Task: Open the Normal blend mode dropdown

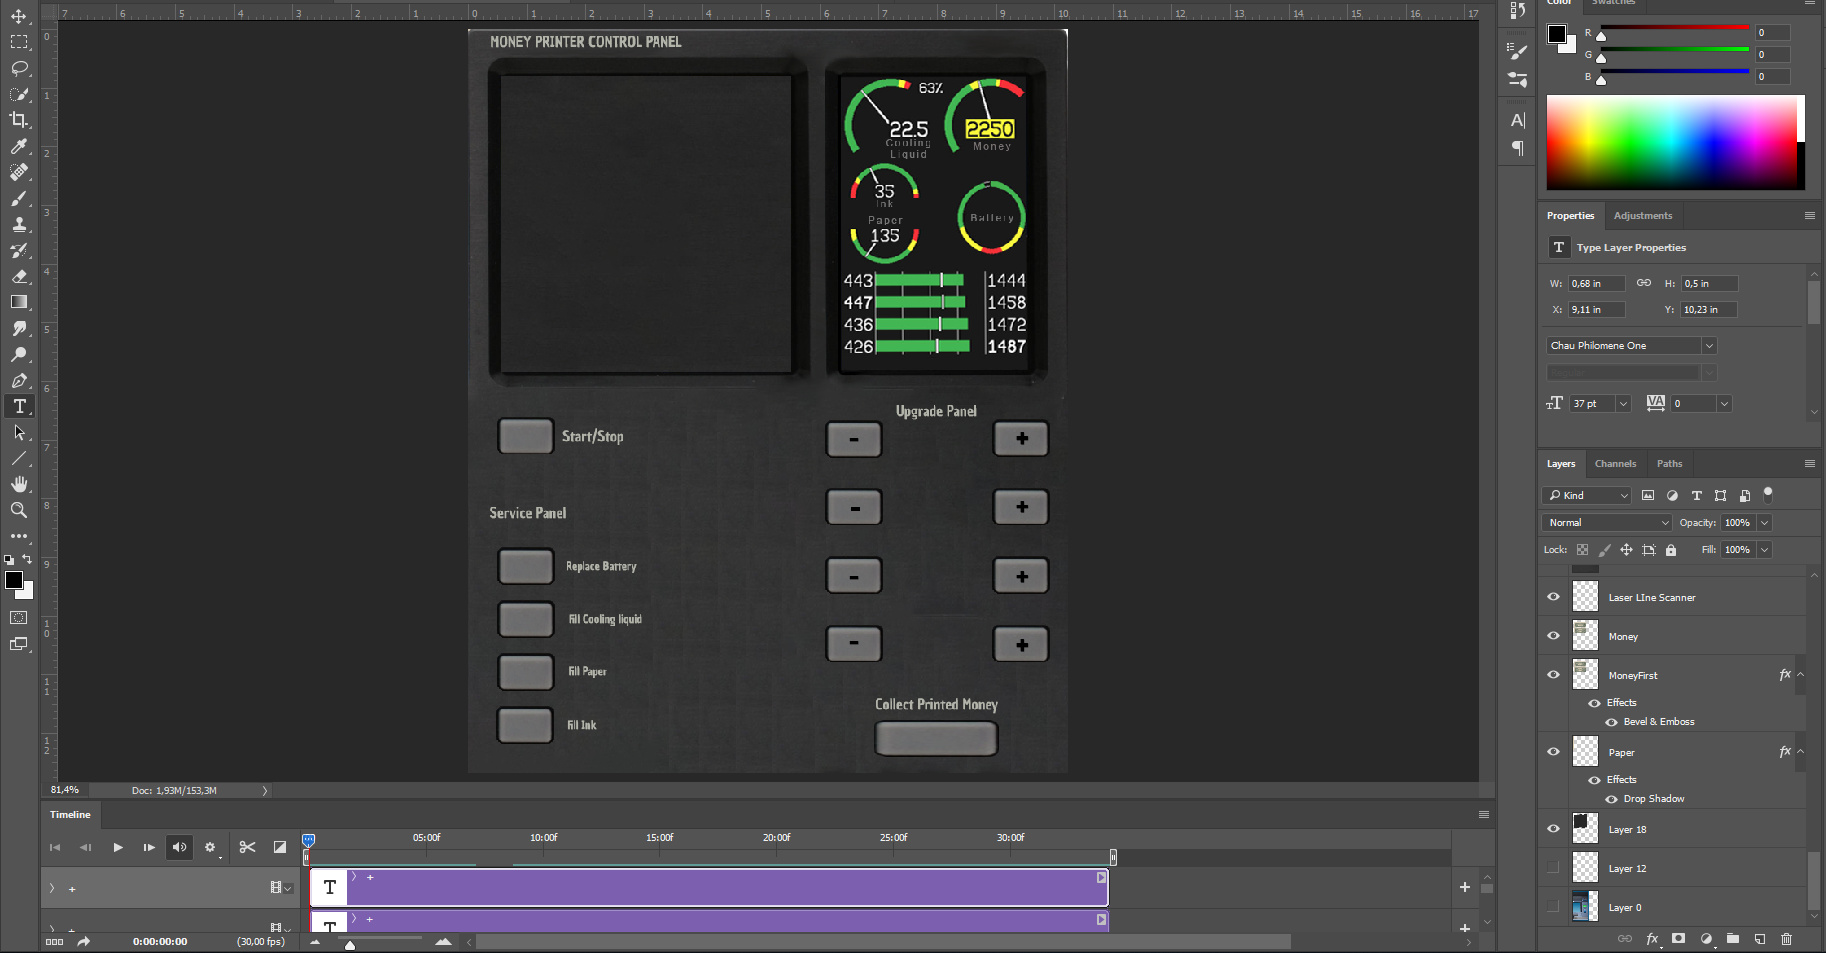Action: tap(1607, 523)
